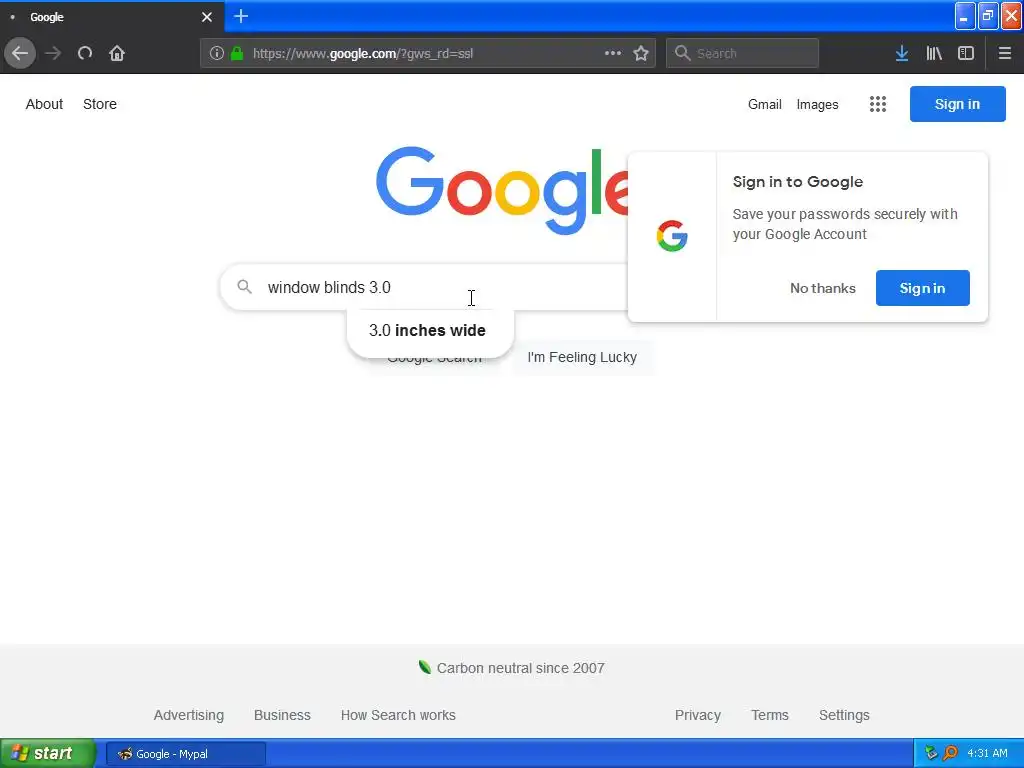This screenshot has height=768, width=1024.
Task: Show site information icon in address bar
Action: [x=216, y=54]
